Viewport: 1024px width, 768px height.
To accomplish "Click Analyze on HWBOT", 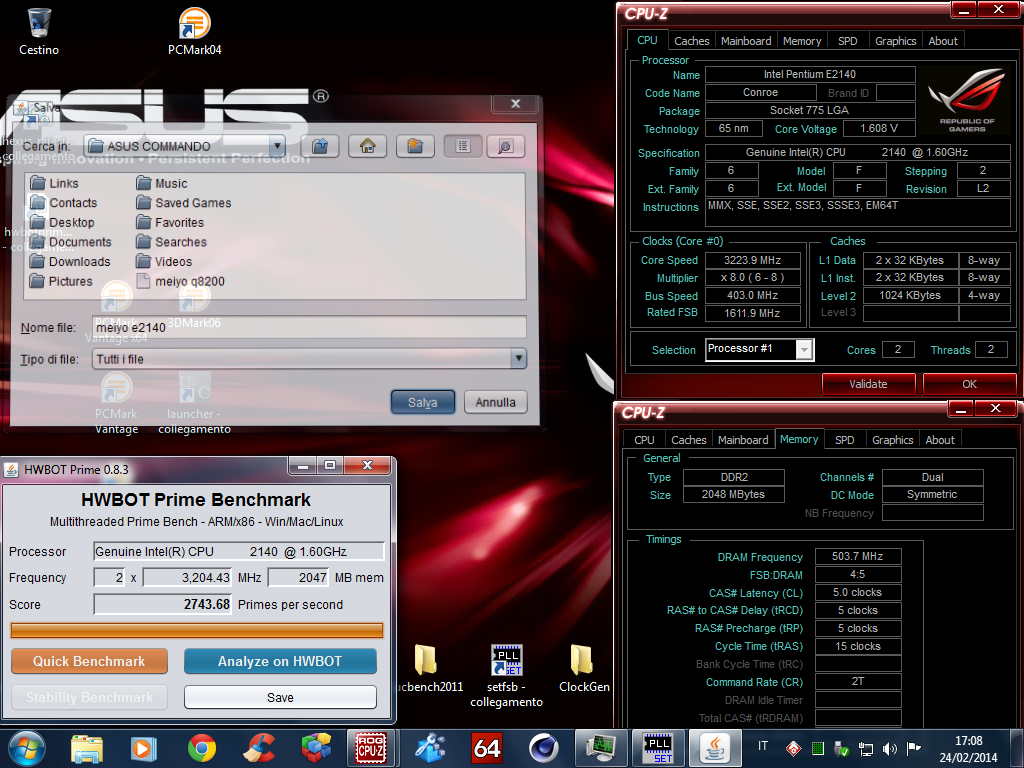I will point(280,661).
